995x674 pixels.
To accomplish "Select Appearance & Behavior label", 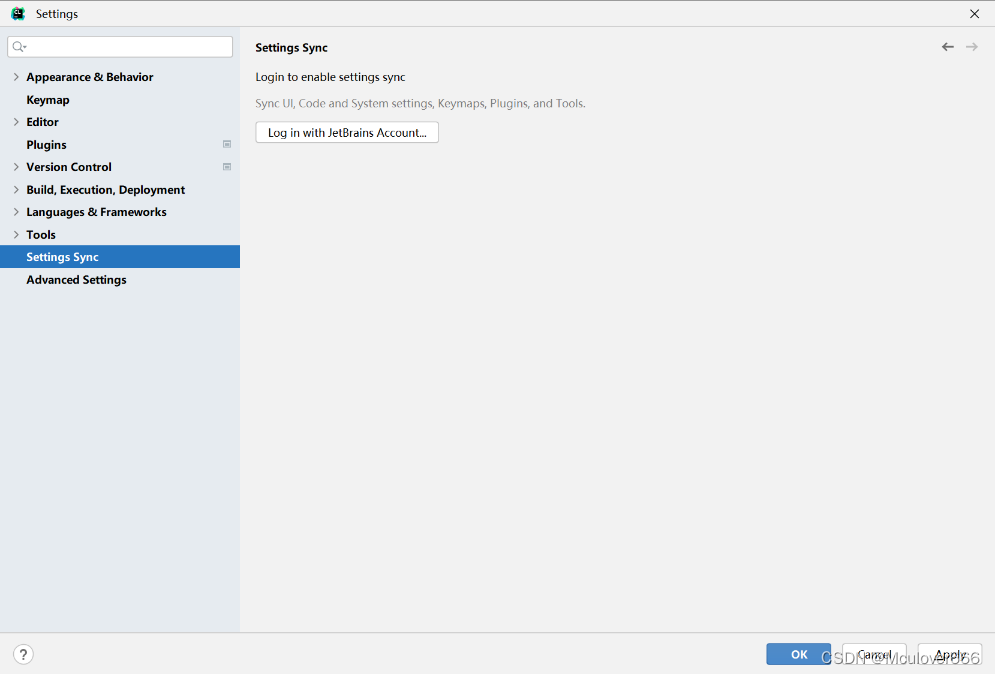I will click(89, 77).
